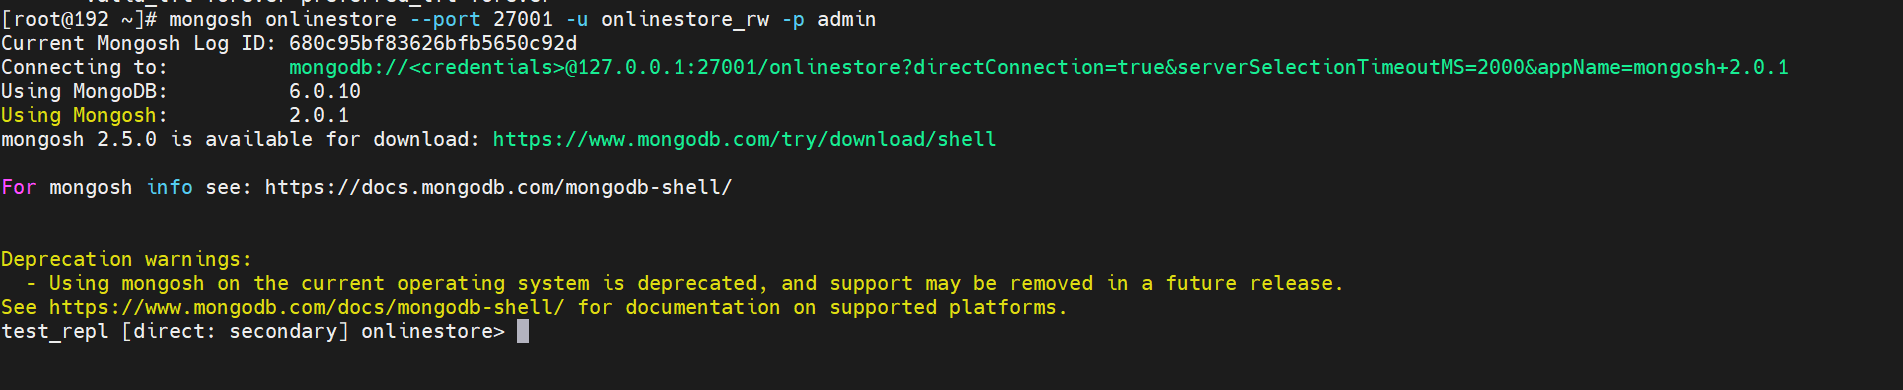Click the 'info' keyword in the help line

[169, 187]
